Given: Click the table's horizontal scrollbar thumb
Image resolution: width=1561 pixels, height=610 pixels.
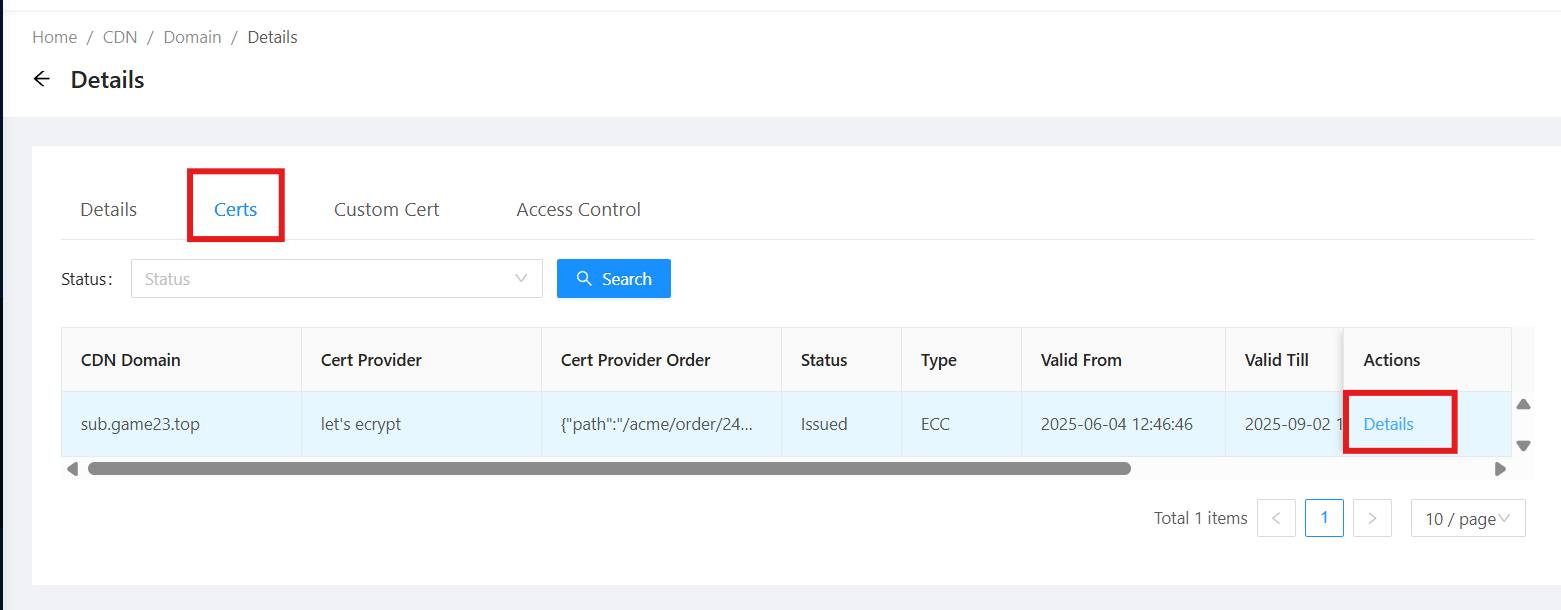Looking at the screenshot, I should pos(608,468).
